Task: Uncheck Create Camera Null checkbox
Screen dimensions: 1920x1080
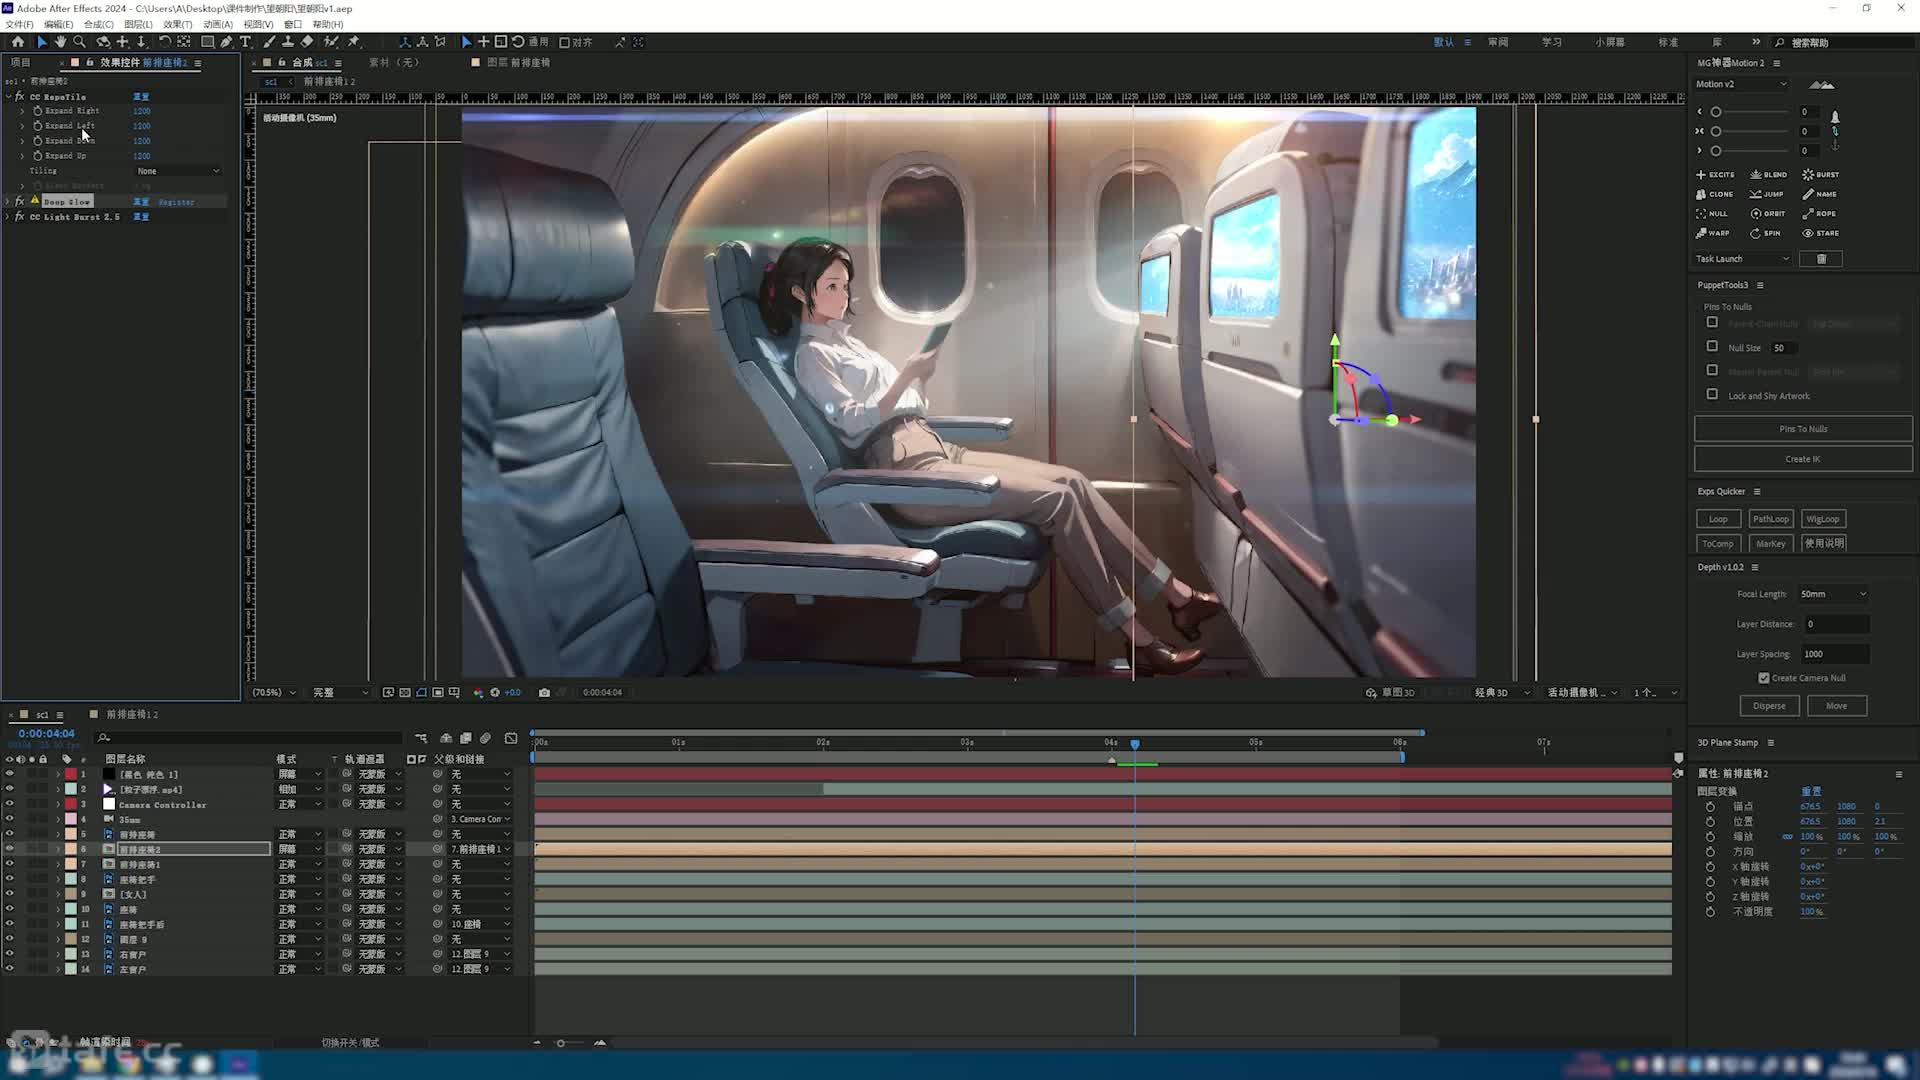Action: [1764, 678]
